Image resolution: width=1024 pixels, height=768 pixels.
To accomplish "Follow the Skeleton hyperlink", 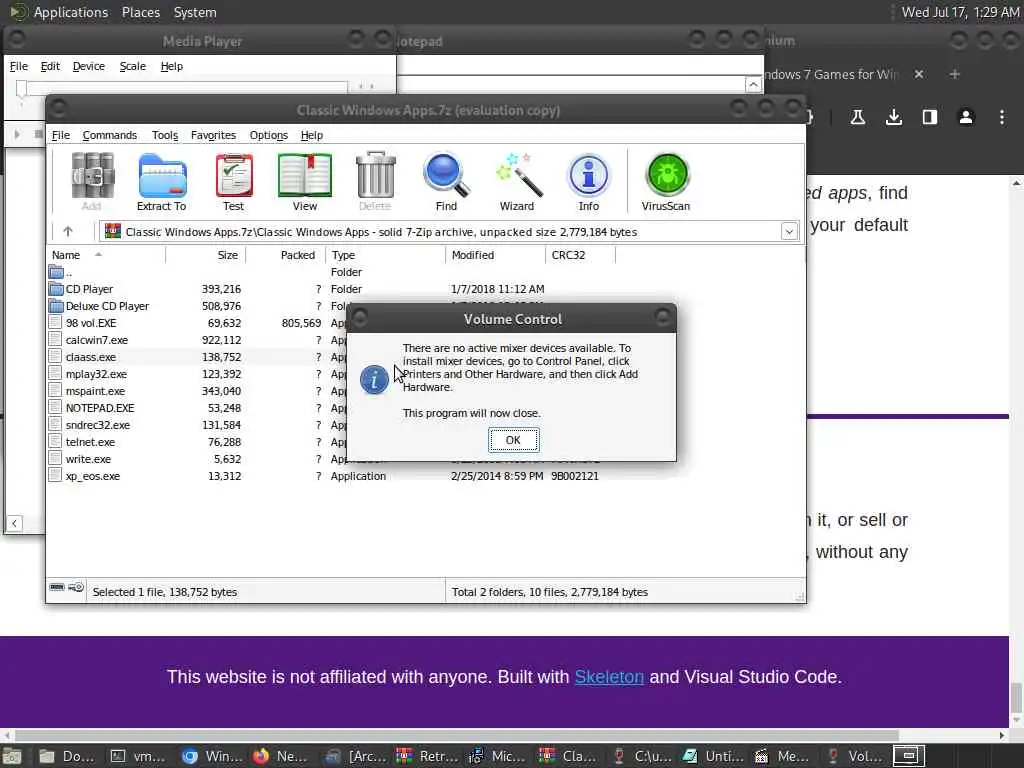I will click(x=609, y=677).
